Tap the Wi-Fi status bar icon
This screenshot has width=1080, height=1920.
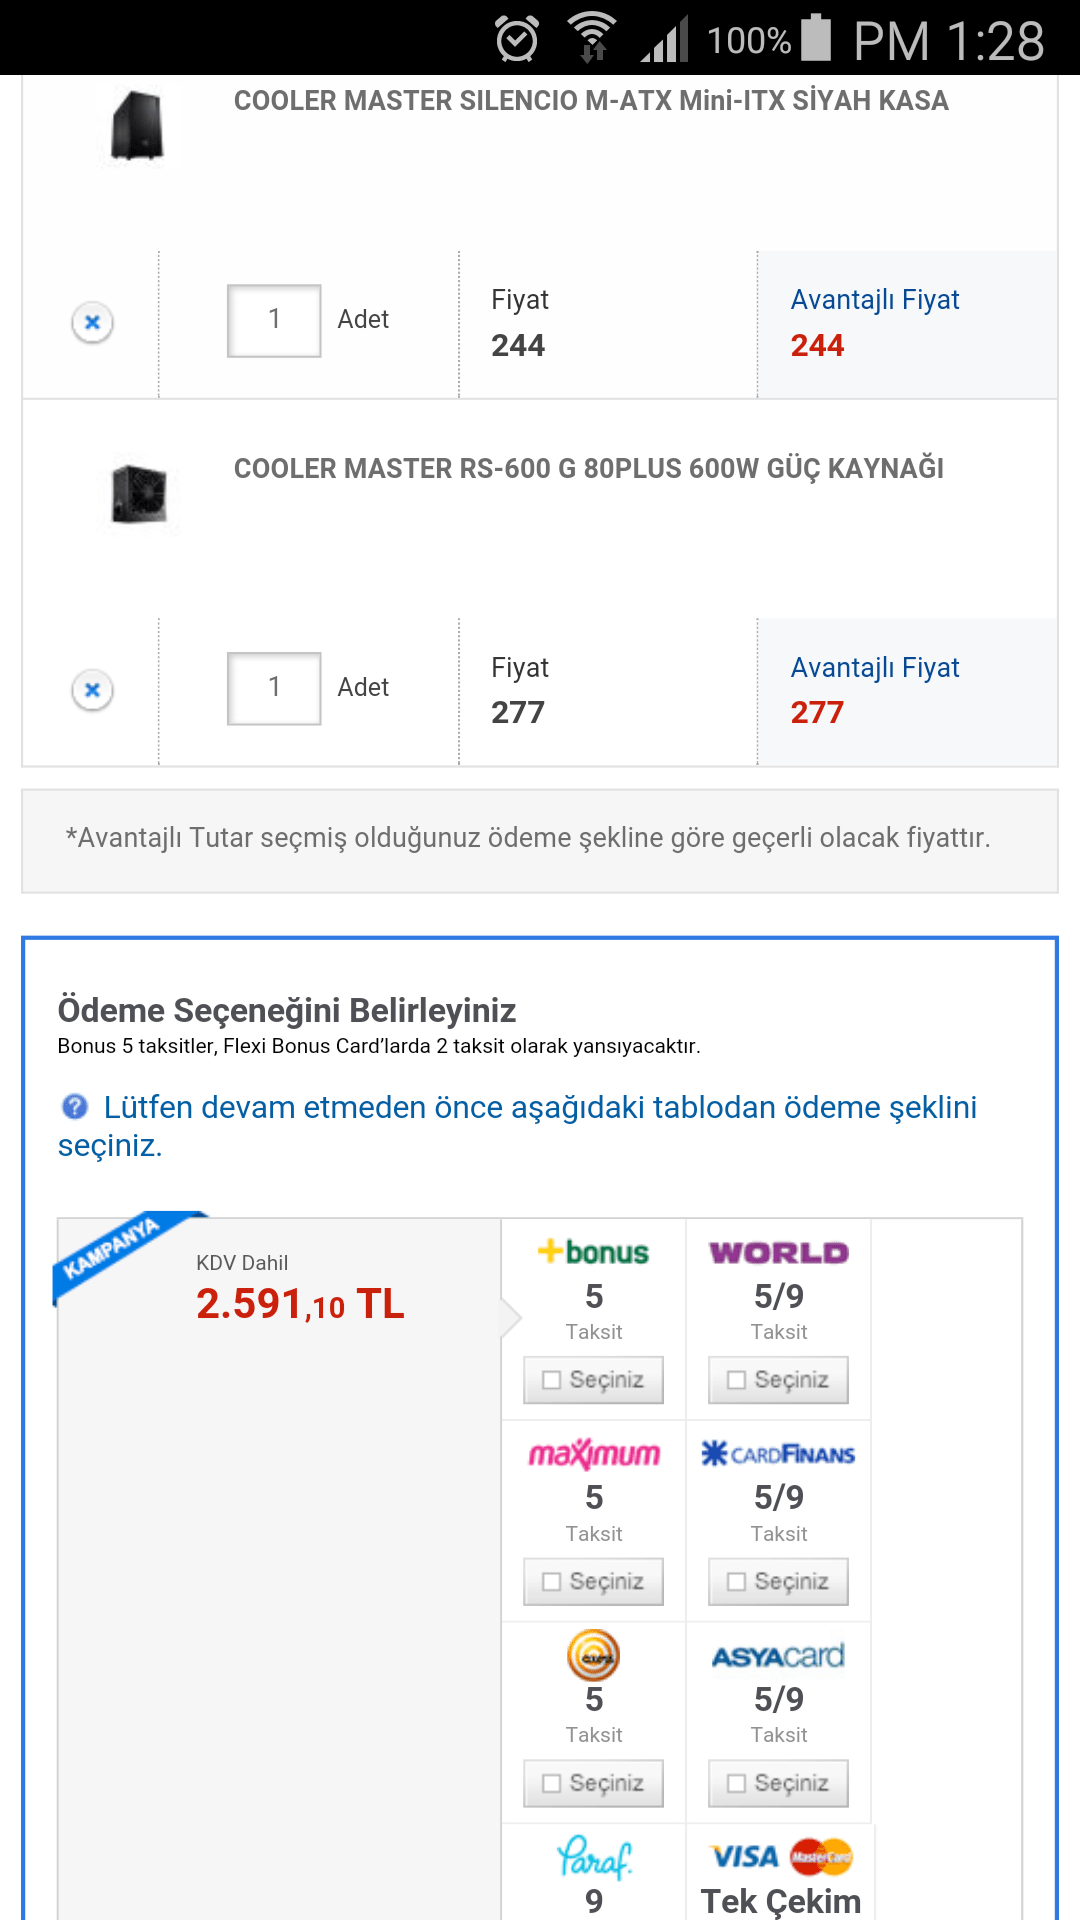click(592, 38)
